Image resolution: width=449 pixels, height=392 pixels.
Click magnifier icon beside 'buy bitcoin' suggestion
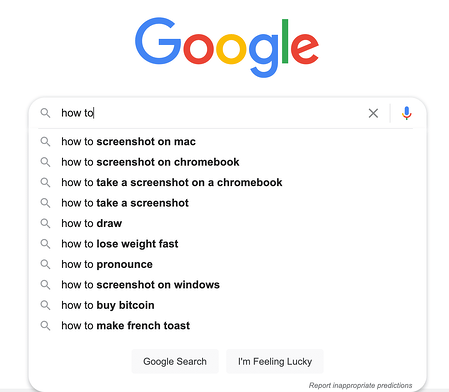(45, 305)
